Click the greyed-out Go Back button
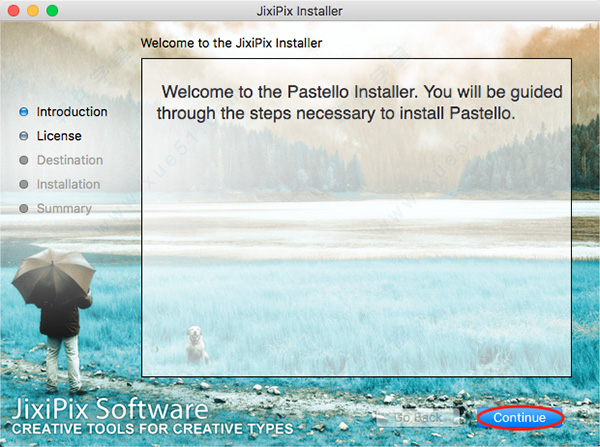This screenshot has width=600, height=447. [418, 418]
